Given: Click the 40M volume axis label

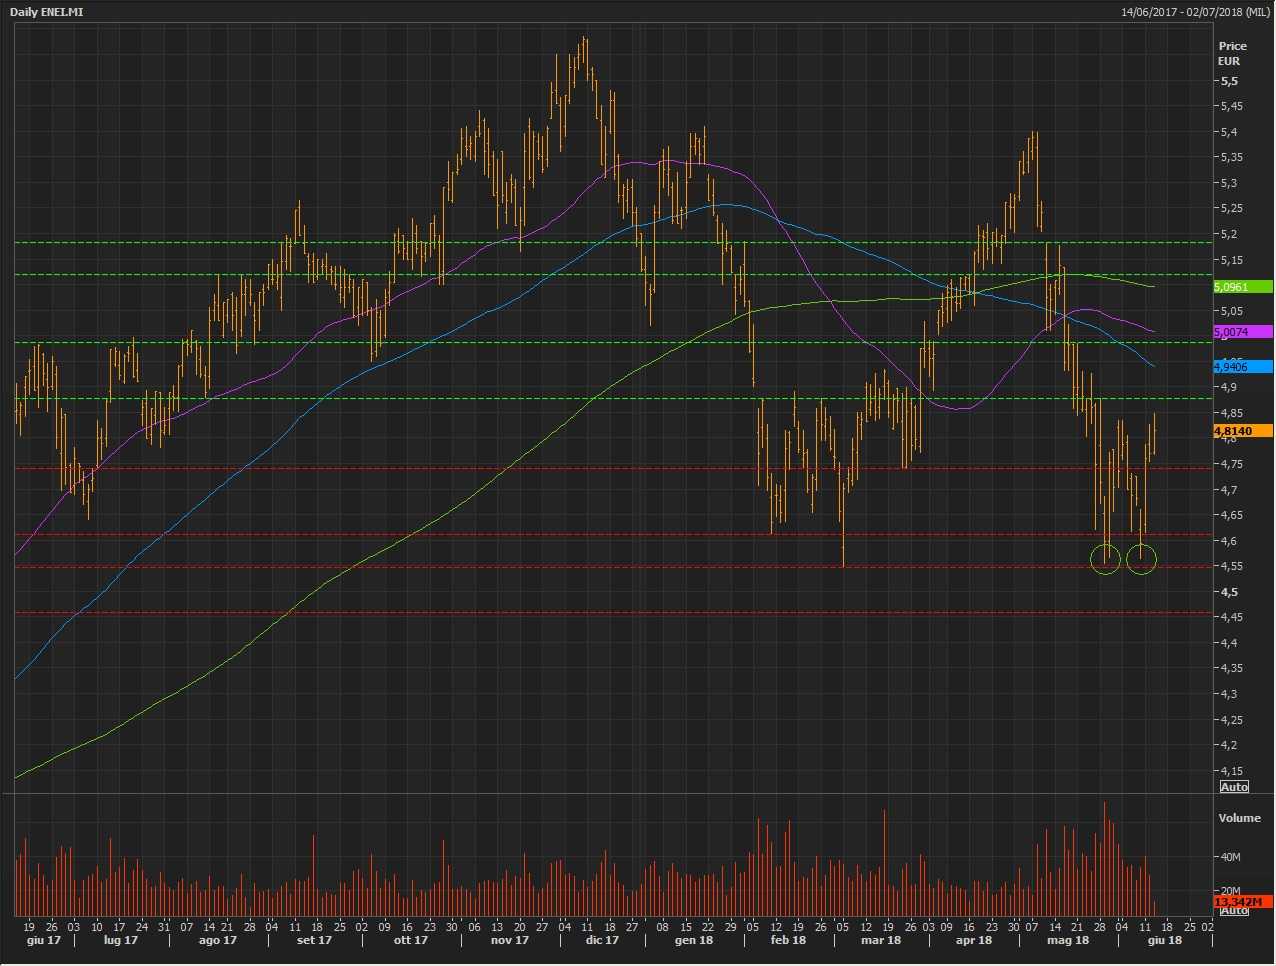Looking at the screenshot, I should click(1230, 857).
